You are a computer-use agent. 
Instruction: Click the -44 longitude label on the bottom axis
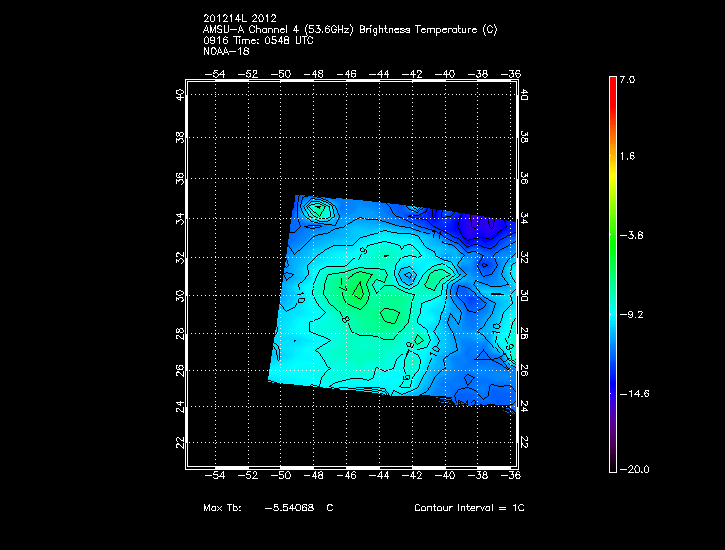381,476
